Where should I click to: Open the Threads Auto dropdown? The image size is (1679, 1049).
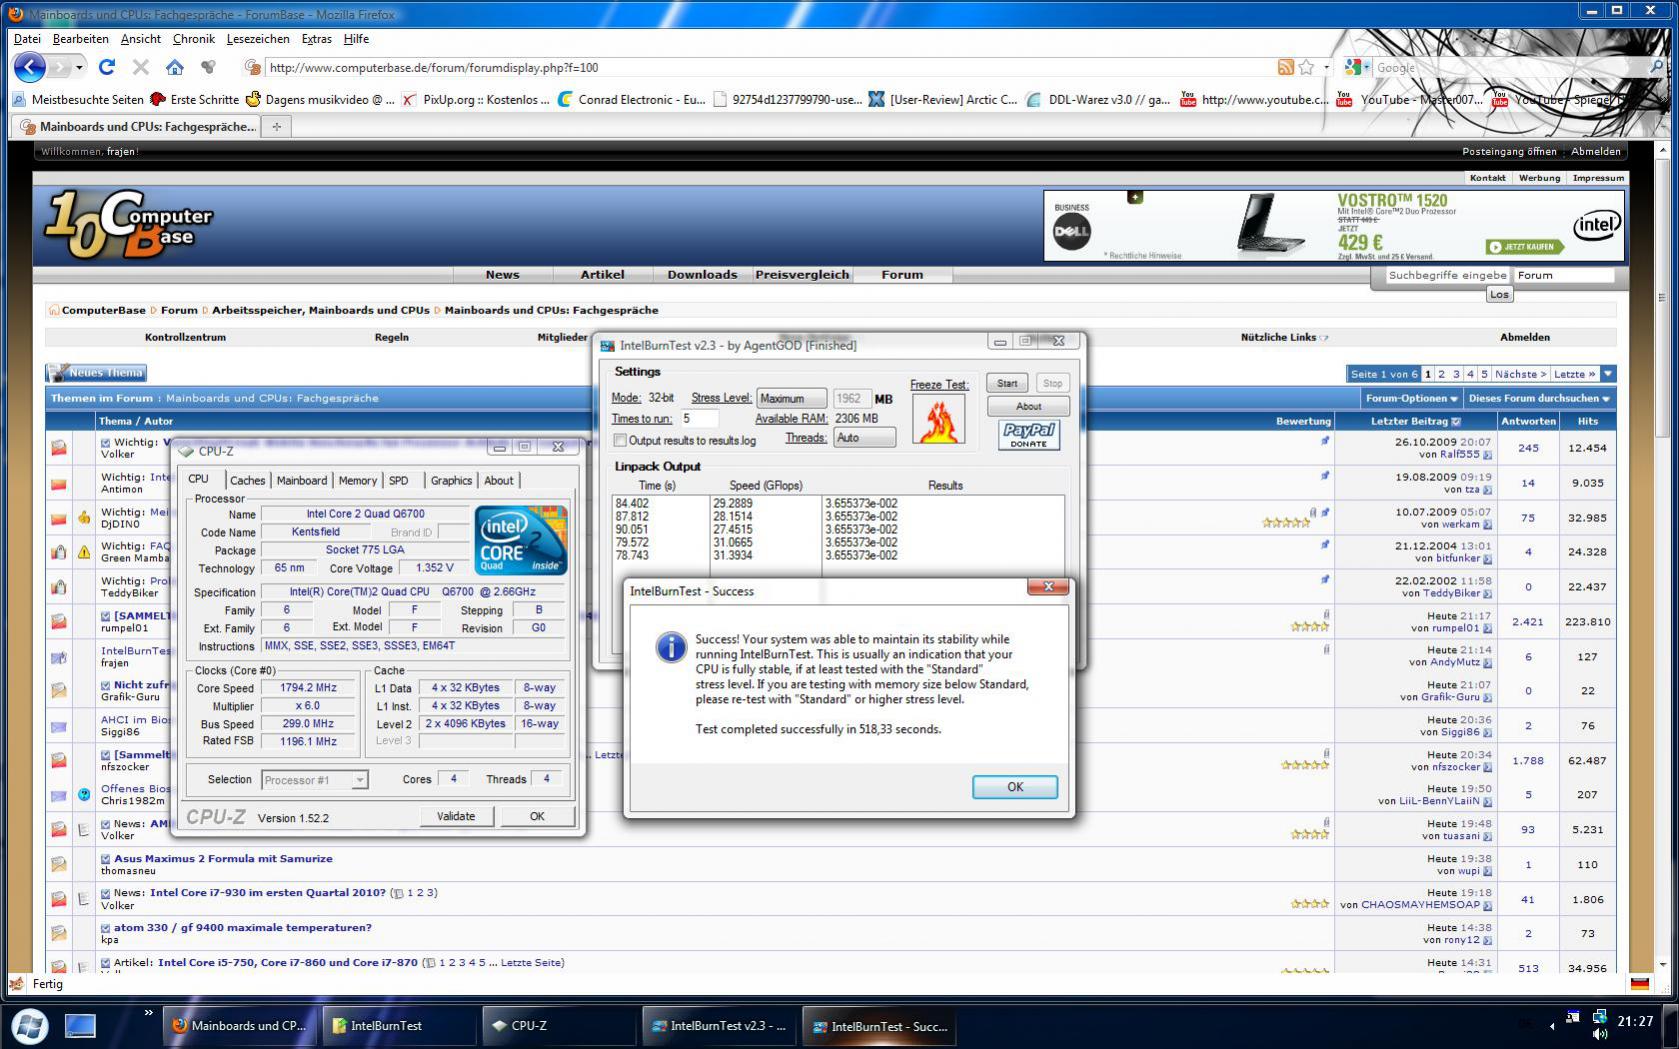pyautogui.click(x=864, y=438)
